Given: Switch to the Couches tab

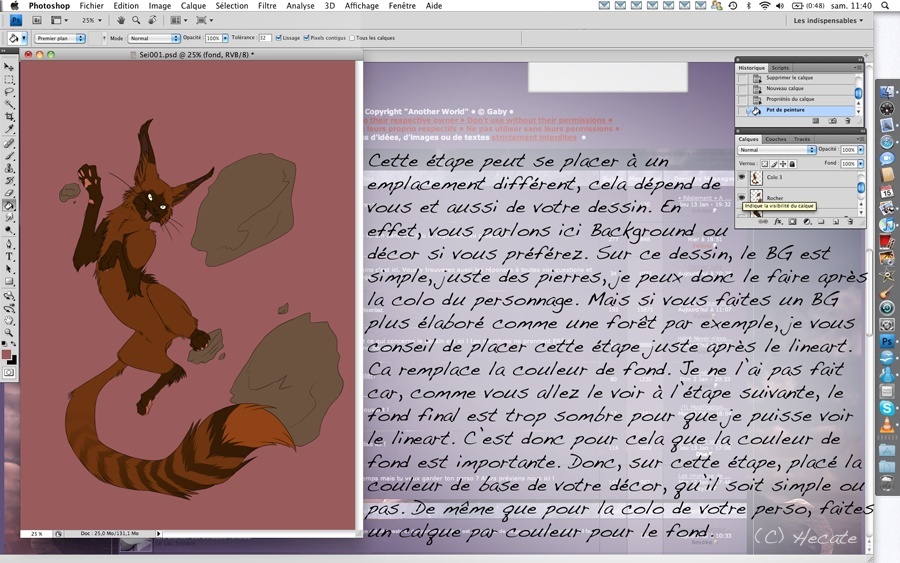Looking at the screenshot, I should [x=775, y=139].
